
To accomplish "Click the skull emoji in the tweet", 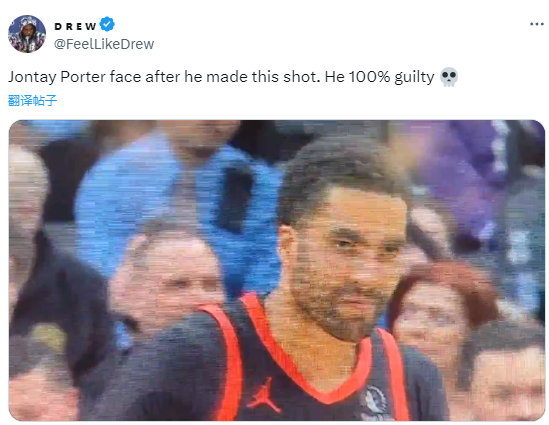I will coord(449,77).
